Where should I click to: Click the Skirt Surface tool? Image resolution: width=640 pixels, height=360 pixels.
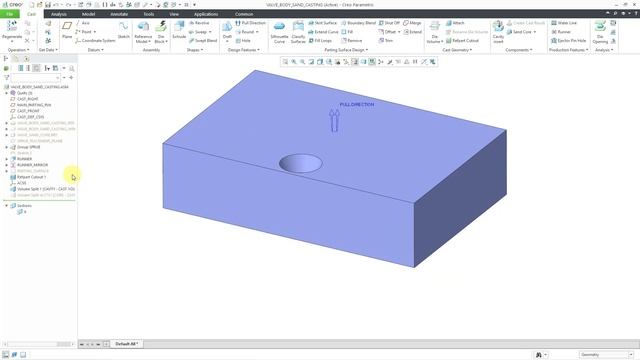pyautogui.click(x=322, y=23)
